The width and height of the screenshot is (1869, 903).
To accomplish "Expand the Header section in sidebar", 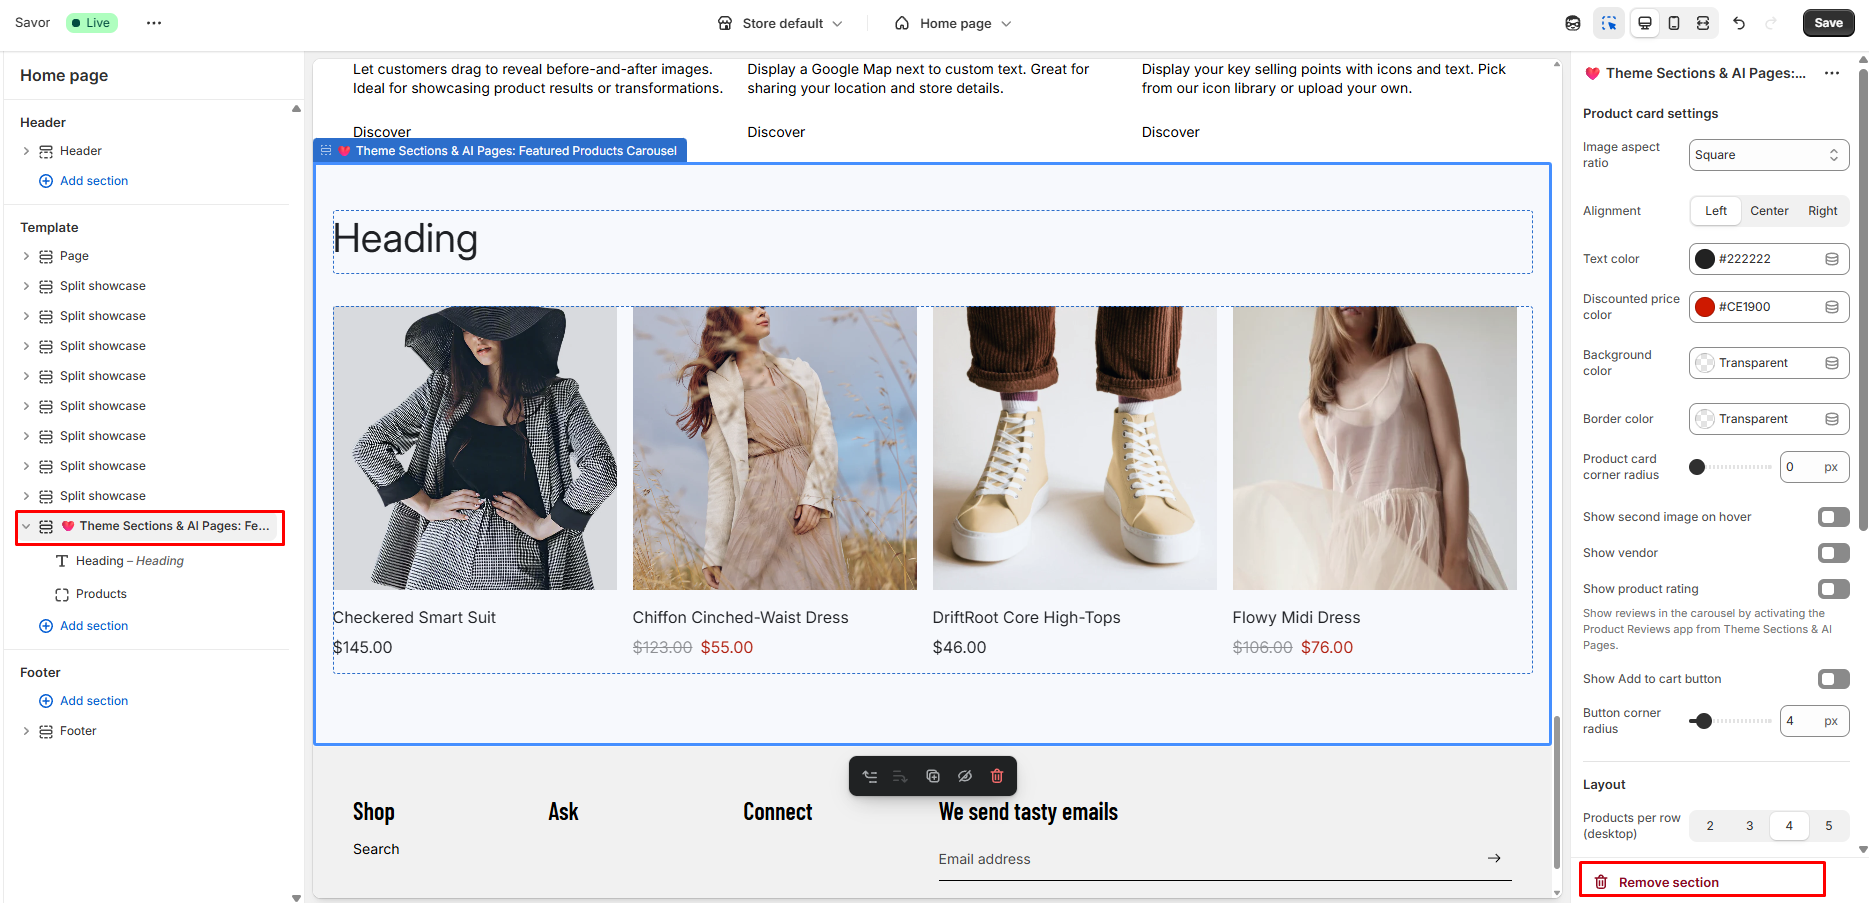I will [x=26, y=151].
